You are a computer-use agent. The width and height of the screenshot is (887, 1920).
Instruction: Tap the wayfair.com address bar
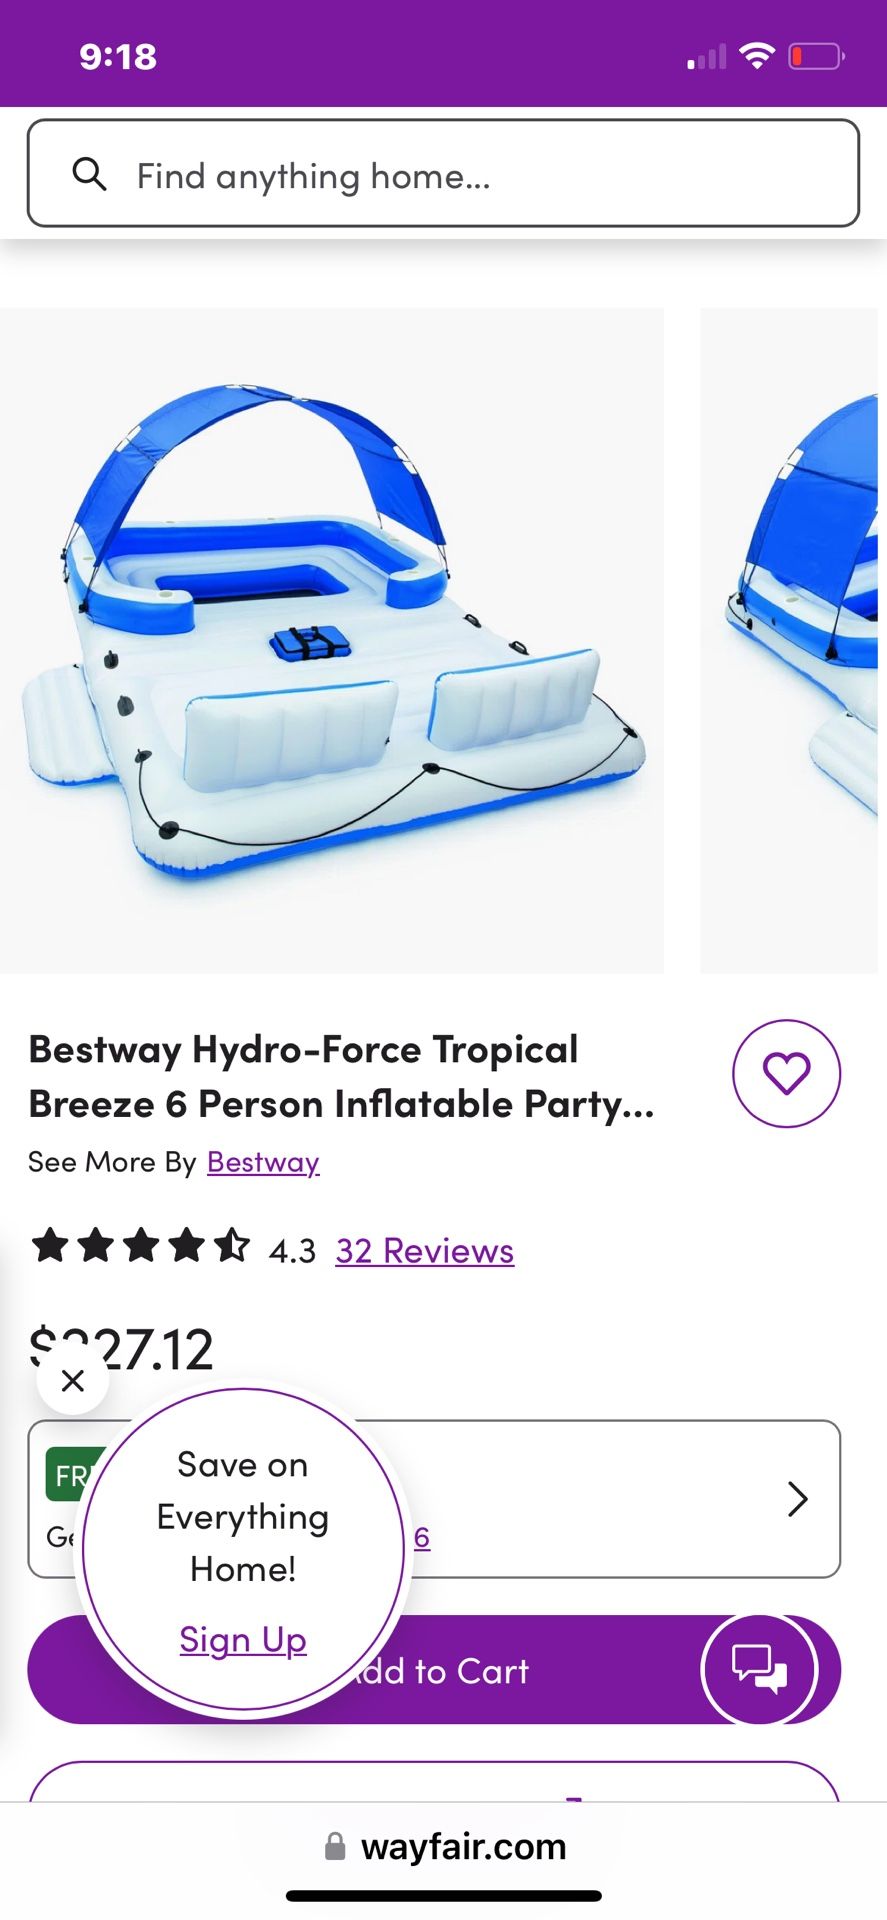click(x=445, y=1846)
